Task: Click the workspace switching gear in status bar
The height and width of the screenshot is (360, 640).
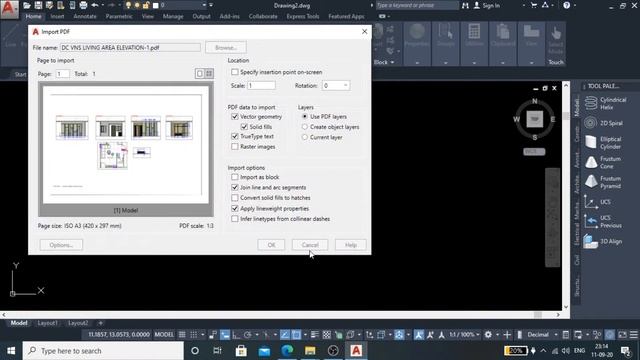Action: [x=488, y=335]
